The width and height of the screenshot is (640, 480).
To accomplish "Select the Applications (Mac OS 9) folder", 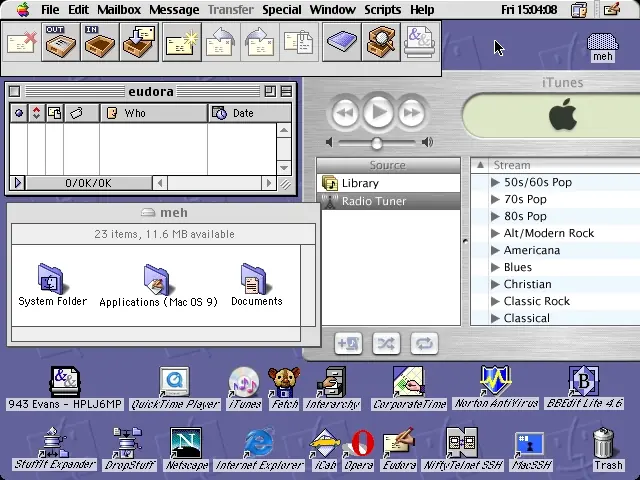I will pyautogui.click(x=158, y=285).
